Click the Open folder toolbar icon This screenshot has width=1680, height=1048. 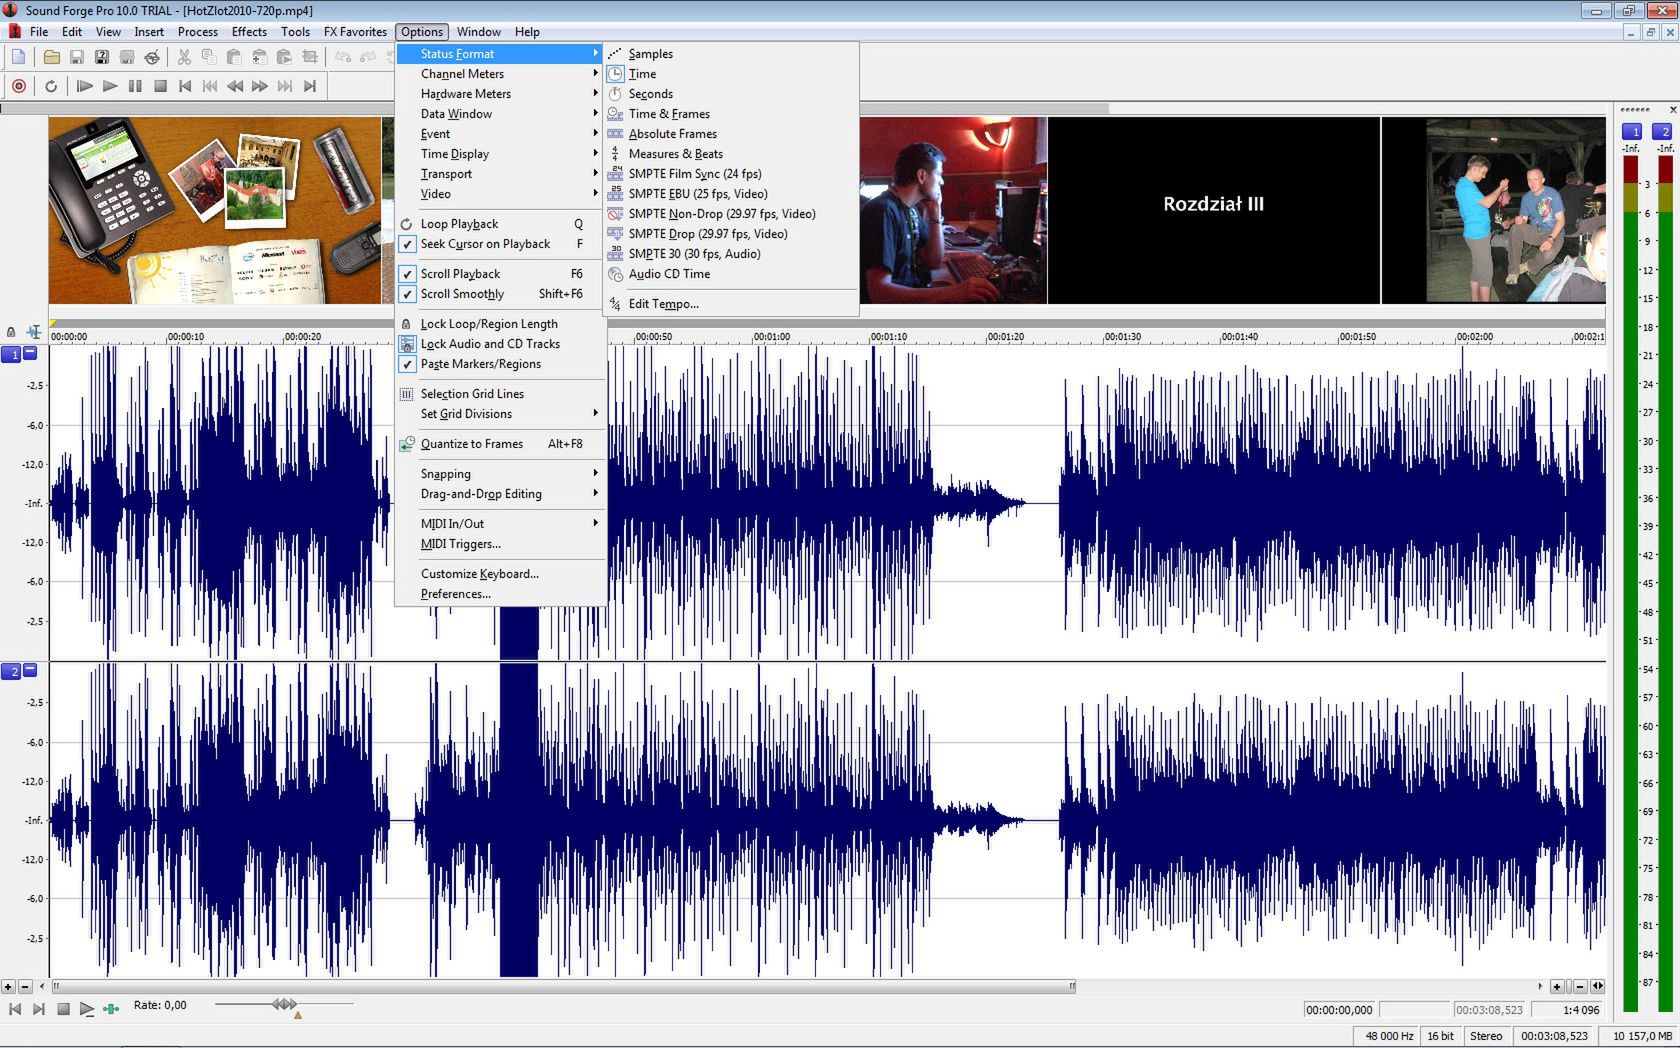pyautogui.click(x=51, y=58)
